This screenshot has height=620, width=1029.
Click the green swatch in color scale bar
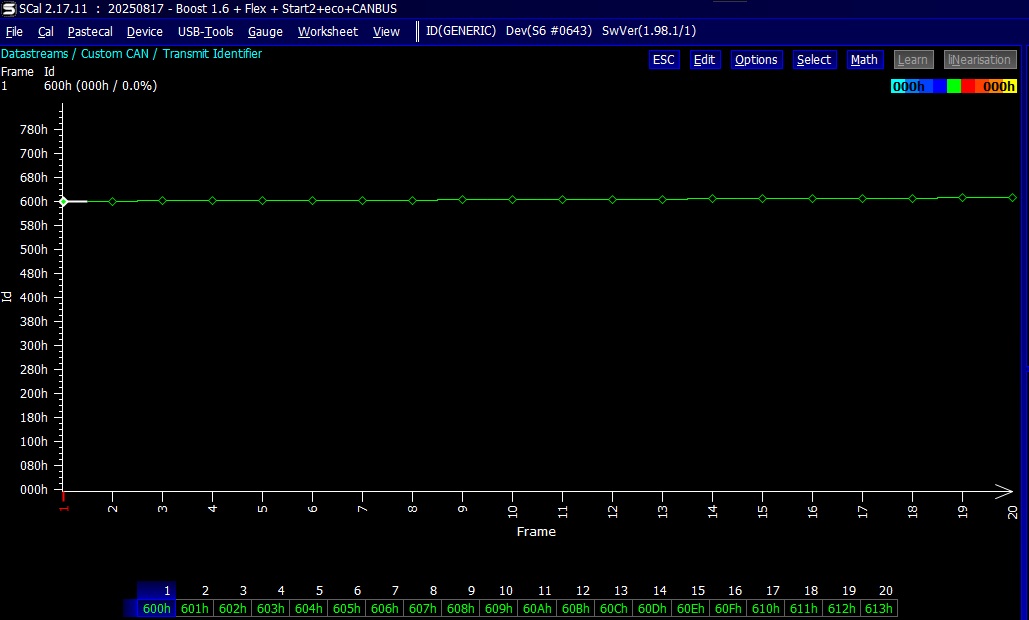coord(954,87)
